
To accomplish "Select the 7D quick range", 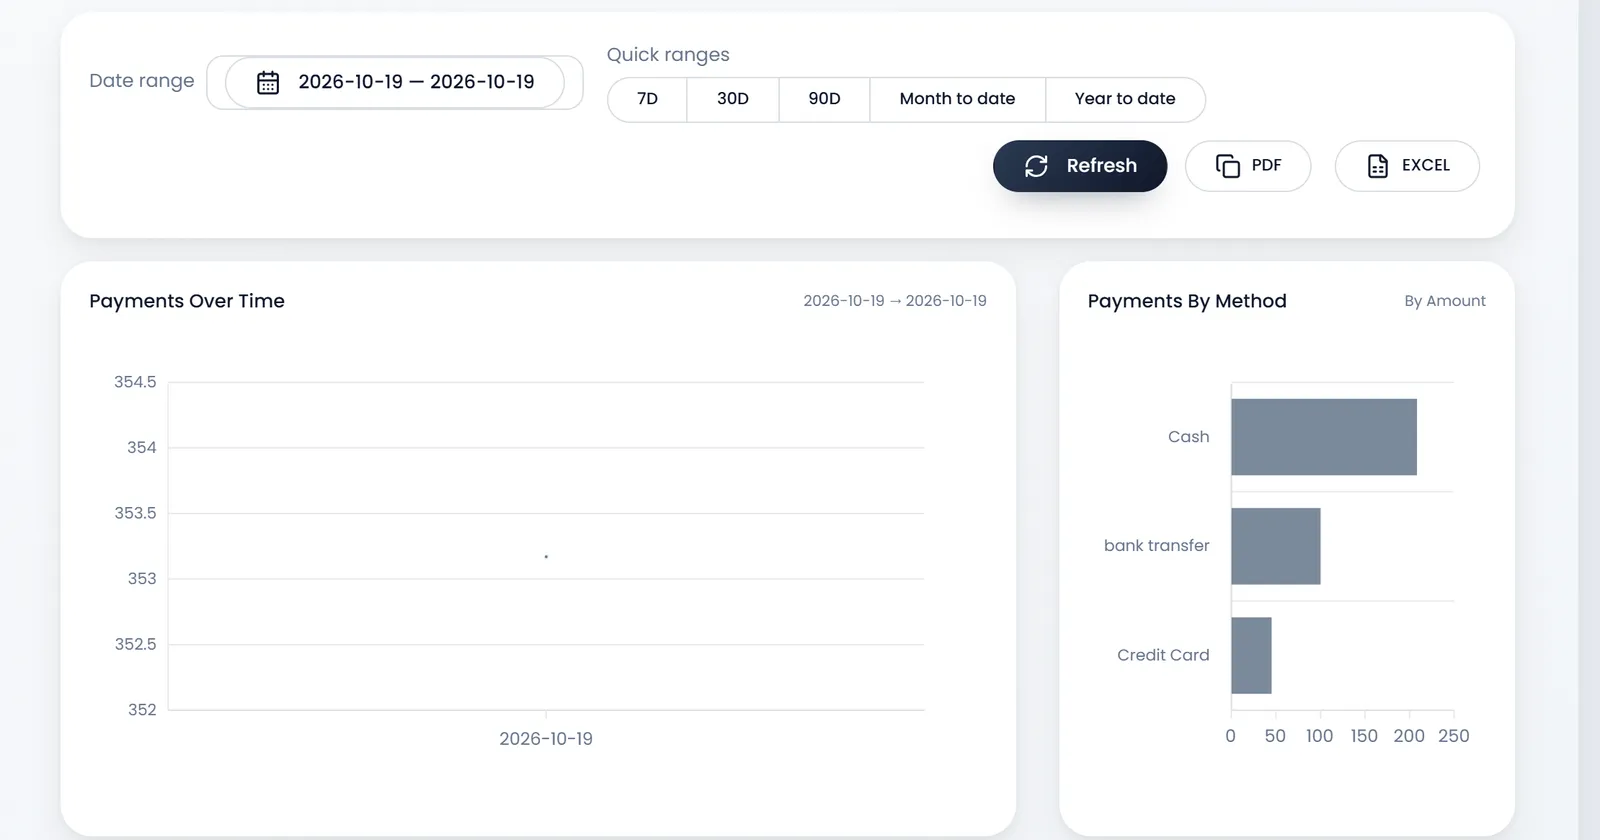I will (647, 99).
